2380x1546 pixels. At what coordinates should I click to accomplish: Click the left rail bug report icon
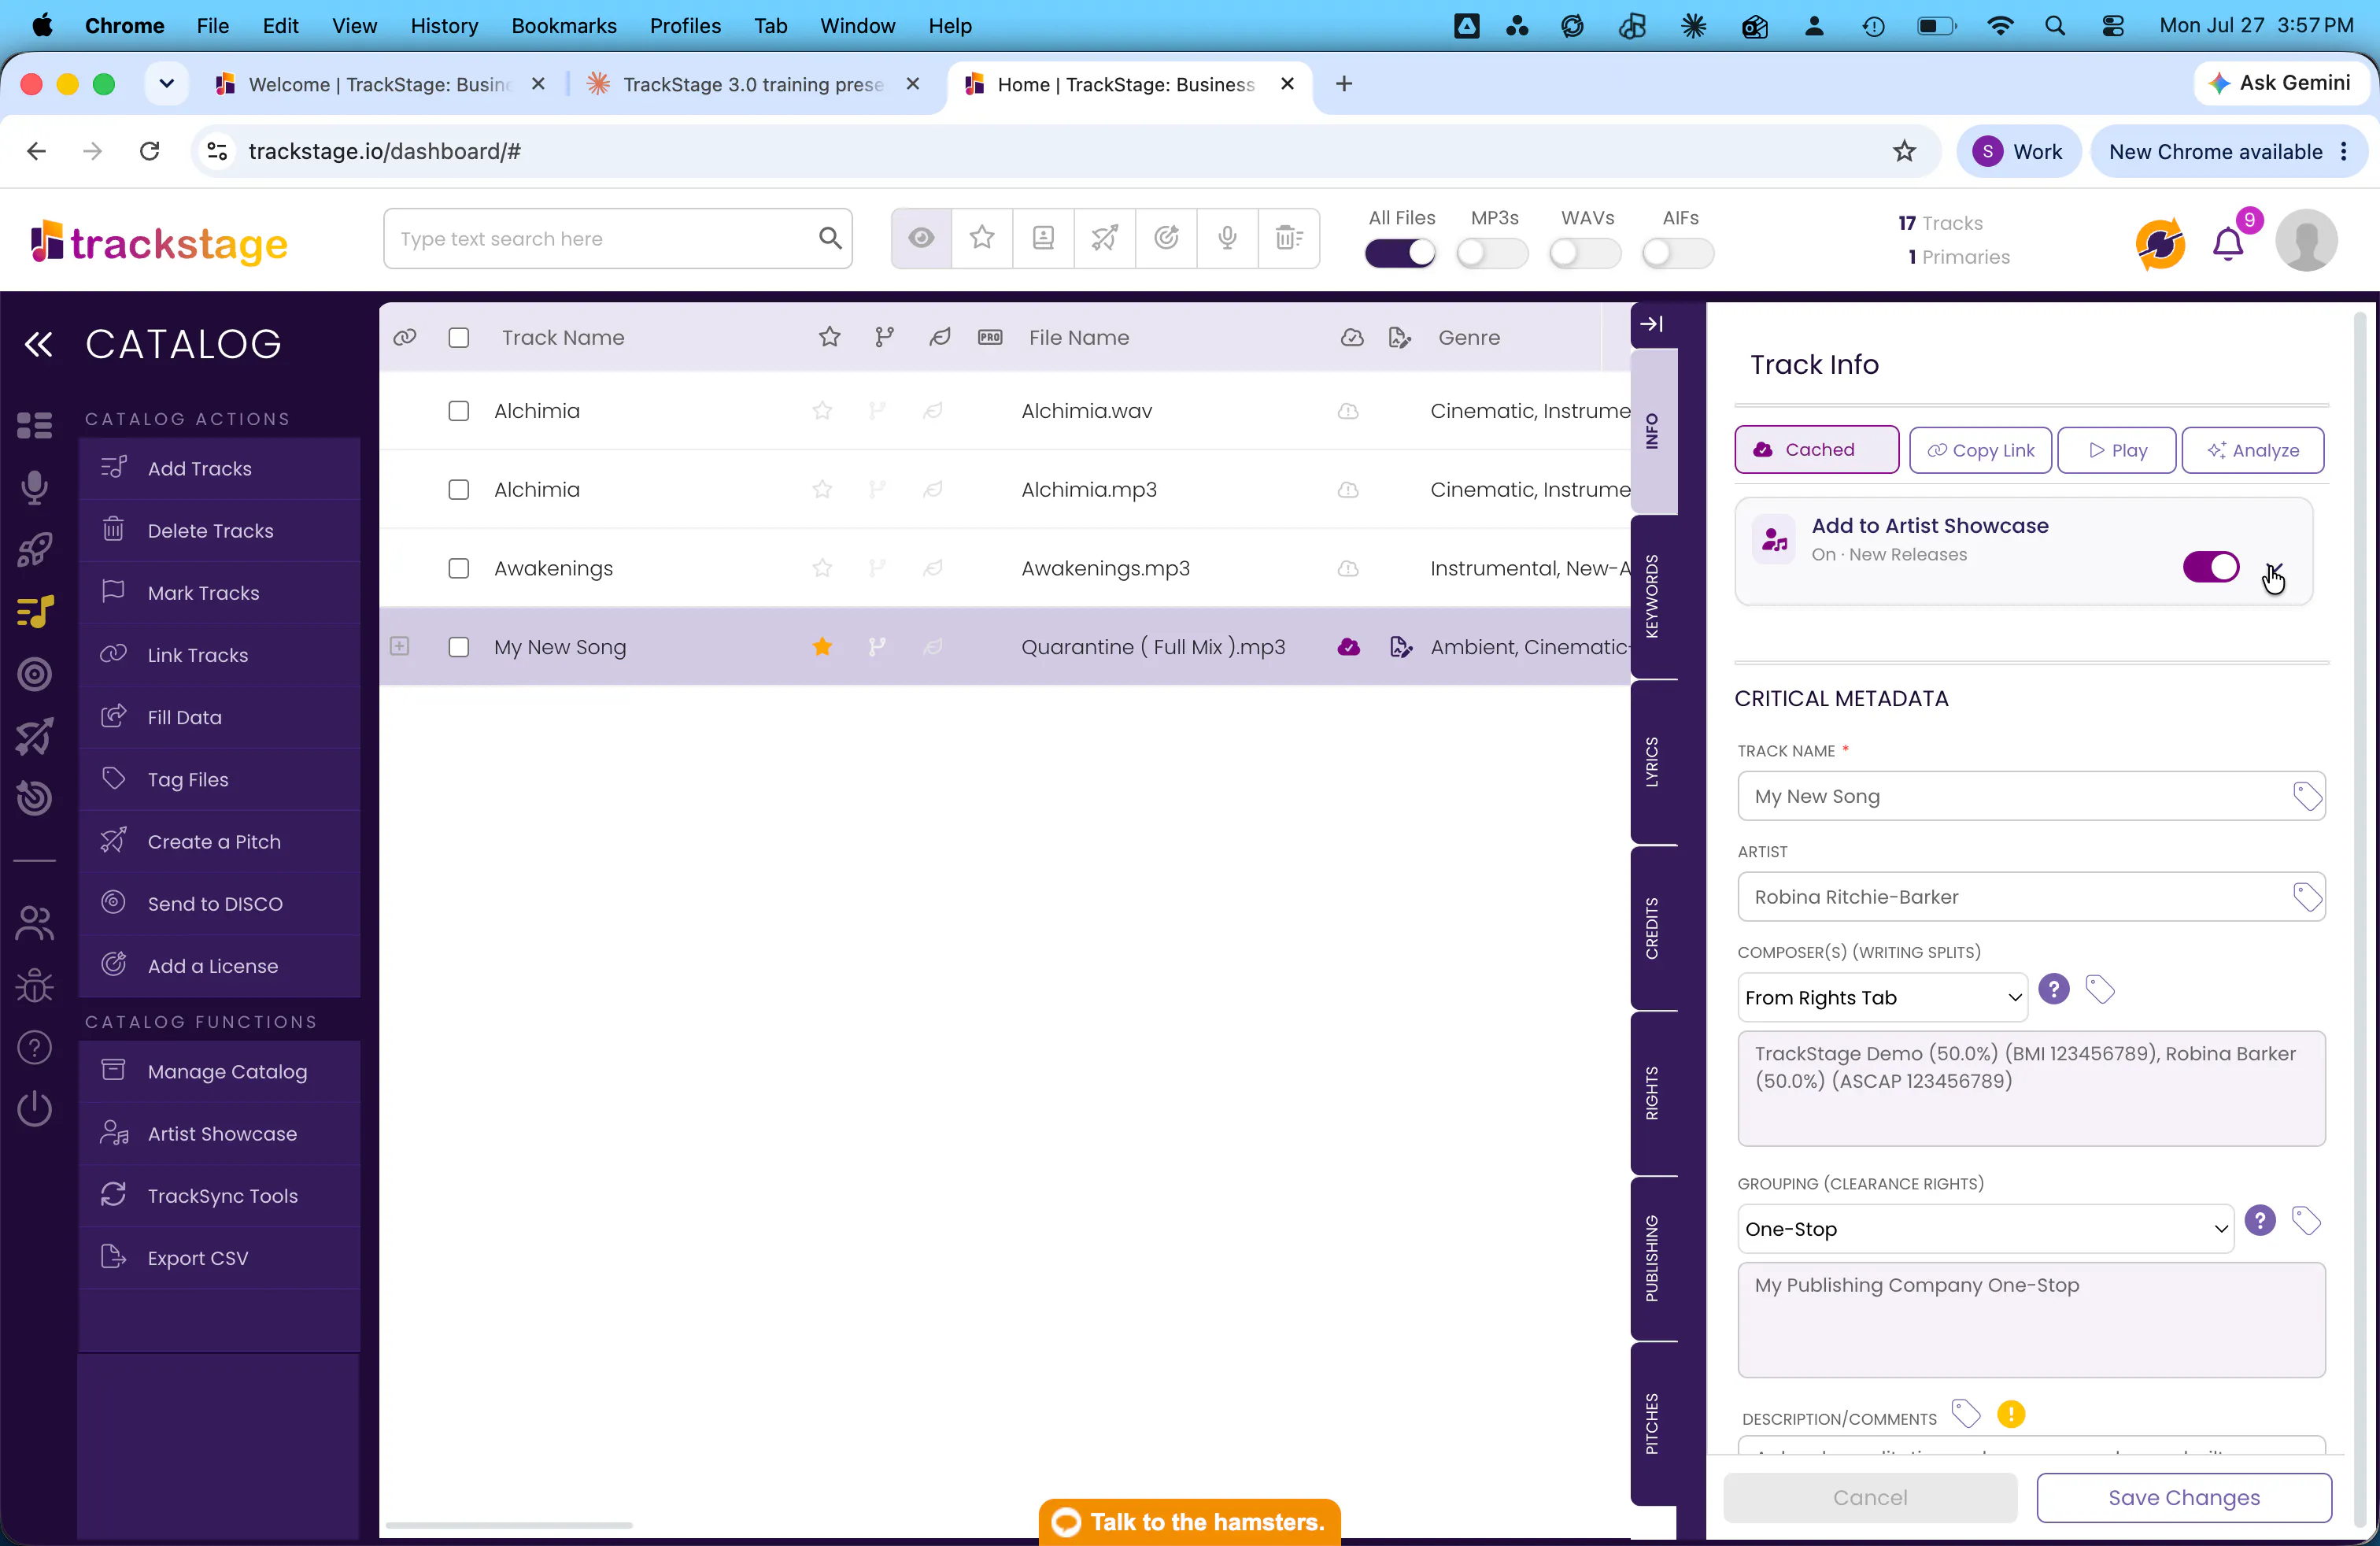(35, 986)
